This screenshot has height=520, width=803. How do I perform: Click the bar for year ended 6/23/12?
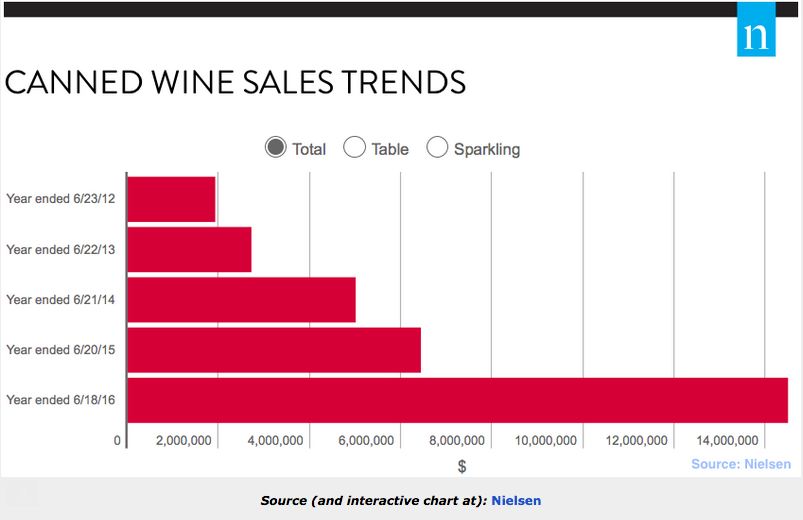tap(172, 199)
